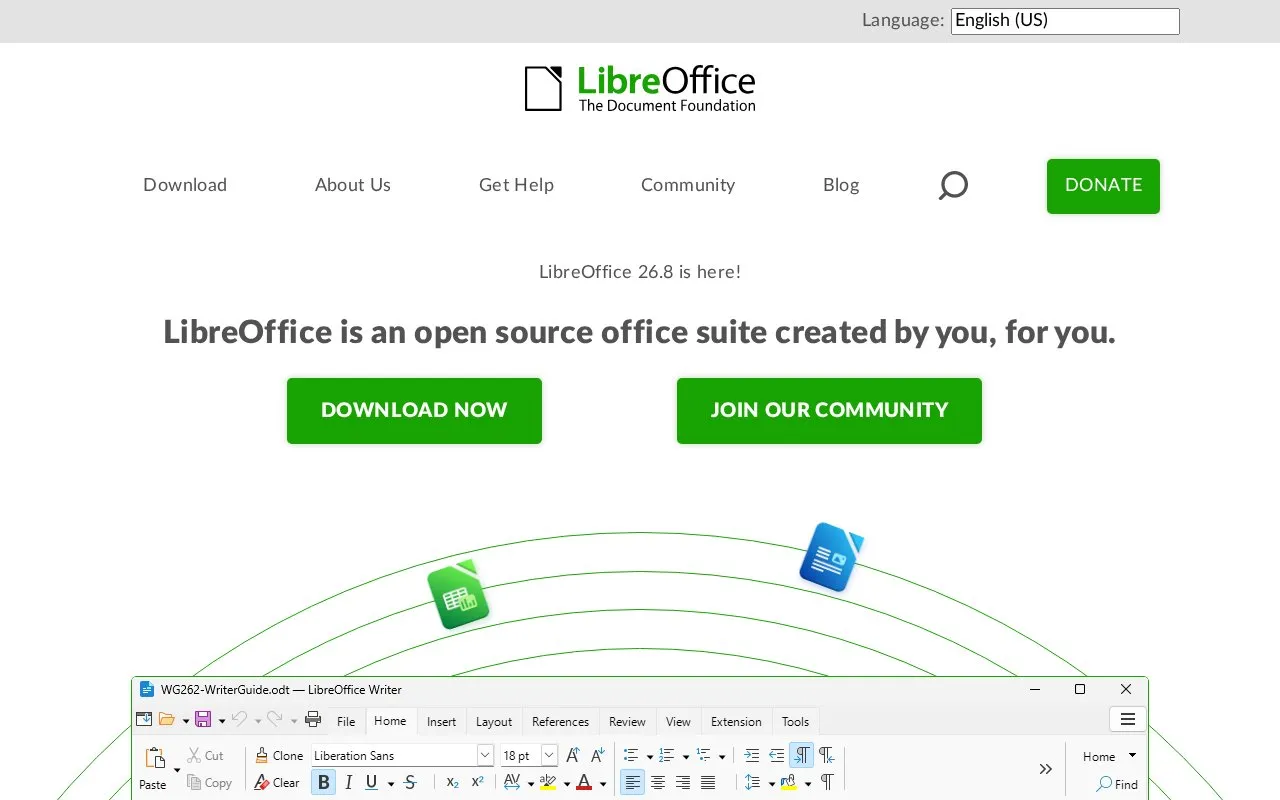Click the JOIN OUR COMMUNITY button
Viewport: 1280px width, 800px height.
click(829, 411)
